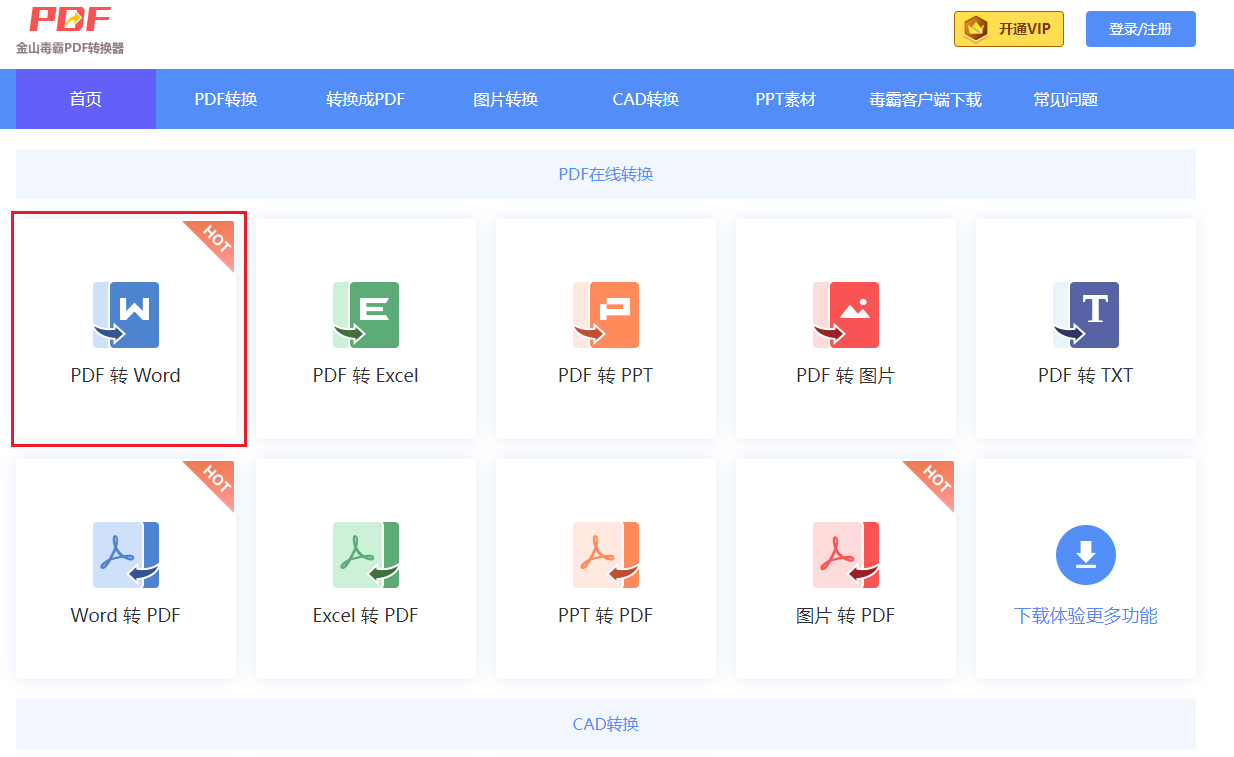
Task: Click the PPT 转 PDF icon
Action: pos(606,555)
